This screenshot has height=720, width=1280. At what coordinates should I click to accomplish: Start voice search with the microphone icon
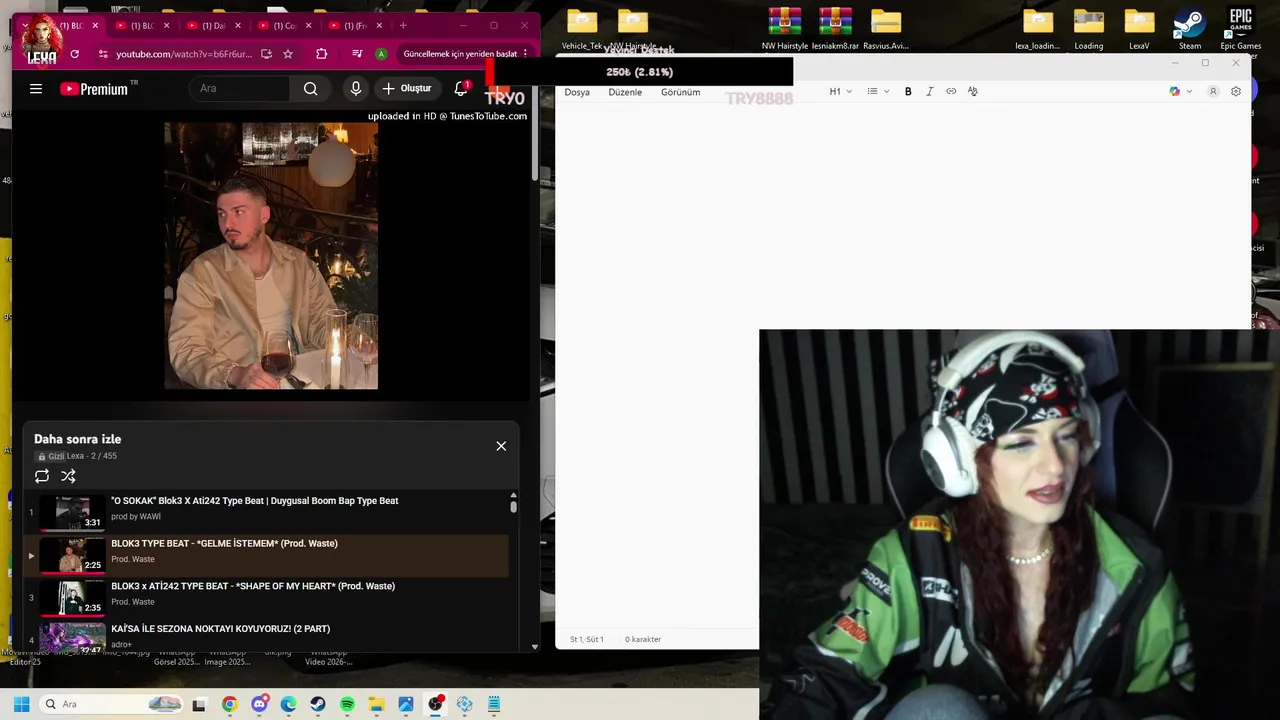(x=355, y=89)
